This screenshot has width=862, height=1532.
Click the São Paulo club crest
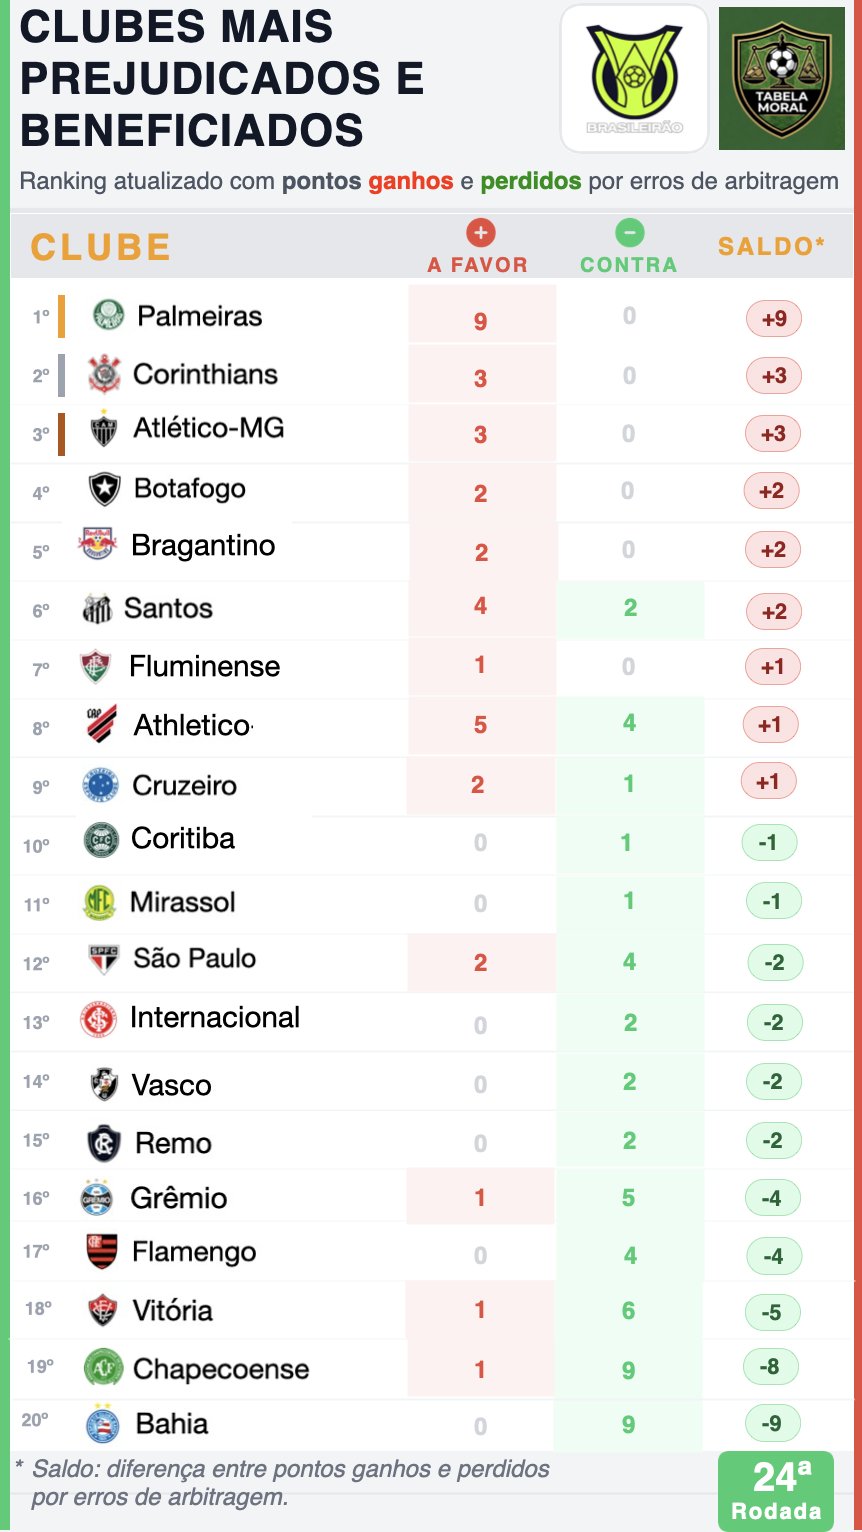(x=104, y=960)
